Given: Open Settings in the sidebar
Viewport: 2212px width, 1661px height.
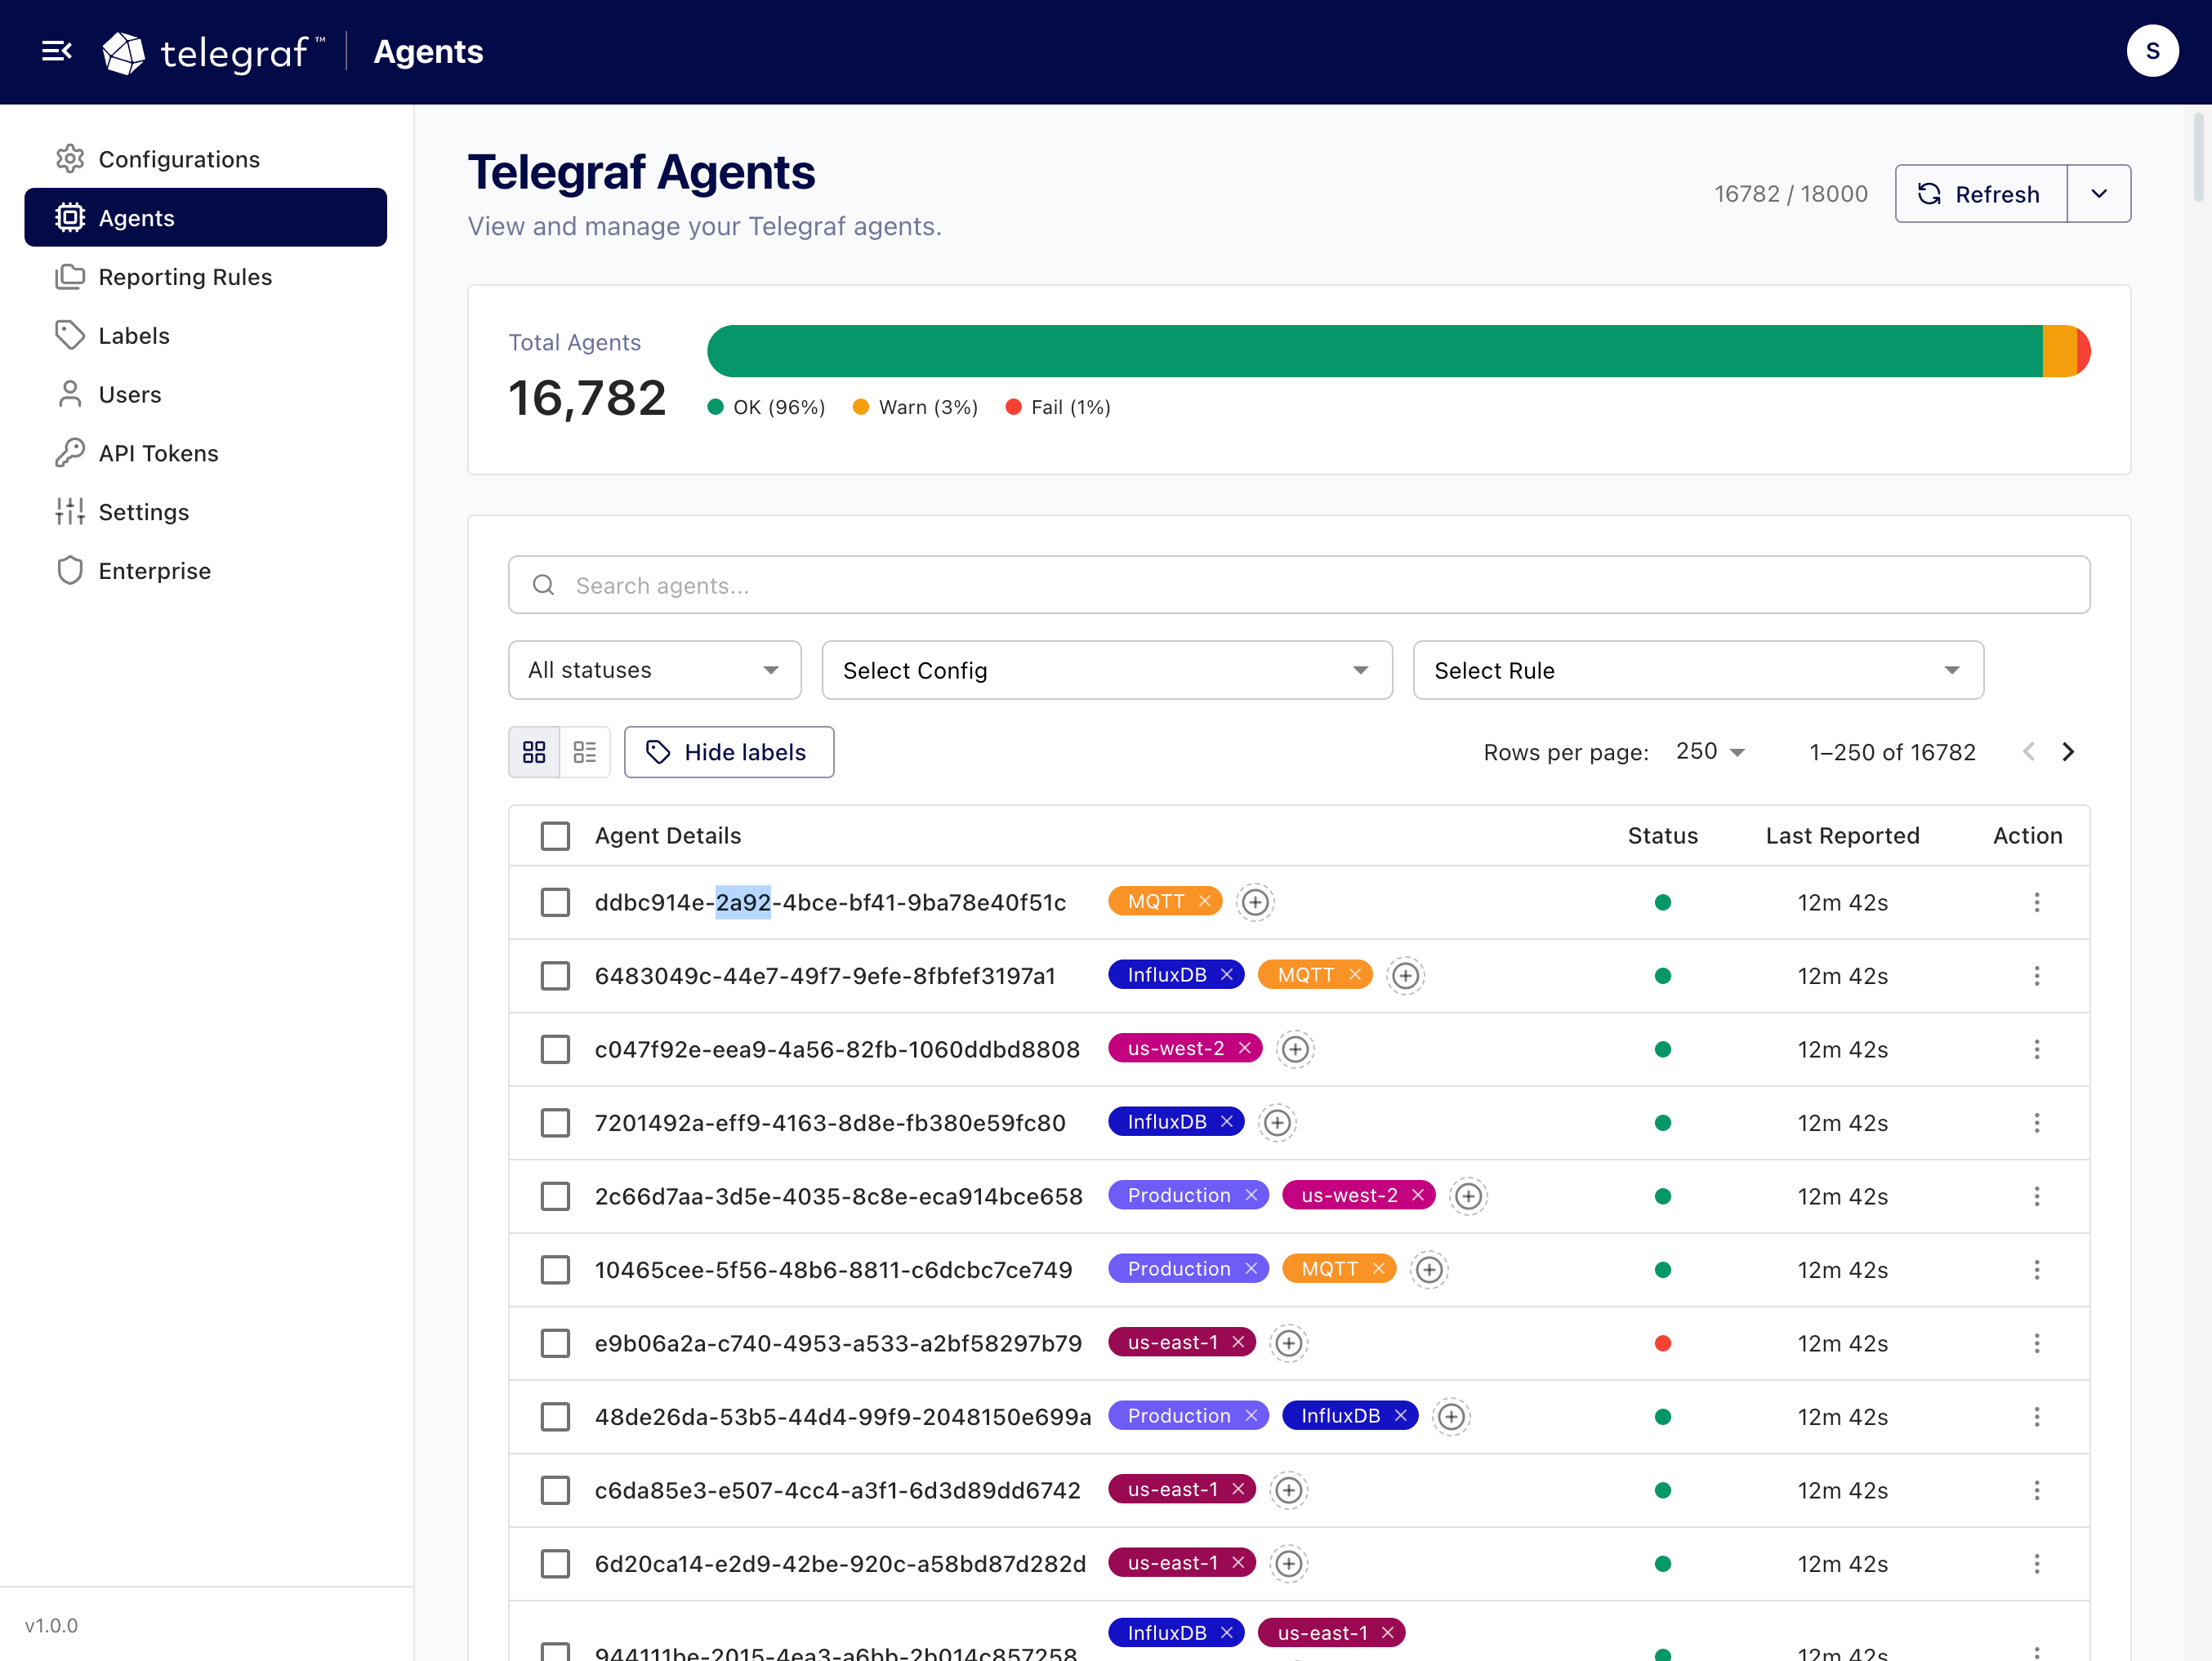Looking at the screenshot, I should tap(206, 512).
